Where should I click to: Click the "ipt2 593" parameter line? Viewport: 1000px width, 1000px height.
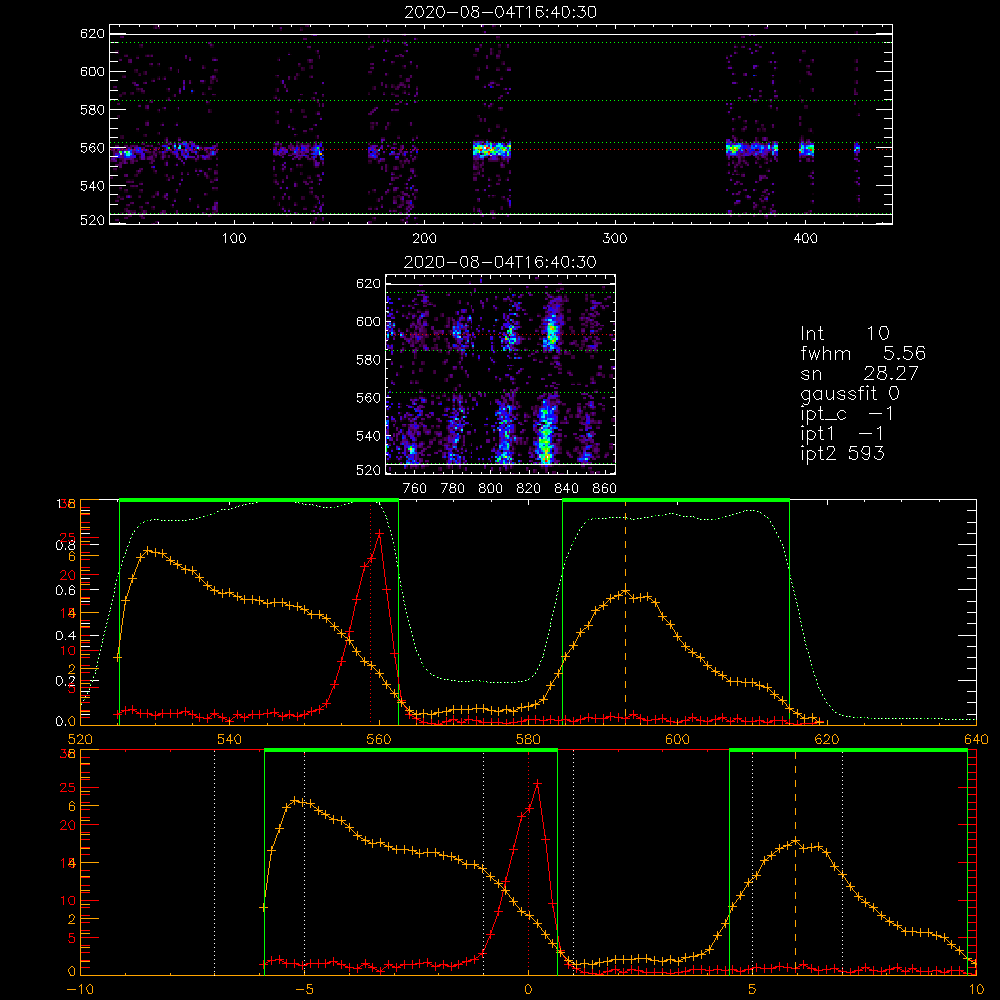842,453
